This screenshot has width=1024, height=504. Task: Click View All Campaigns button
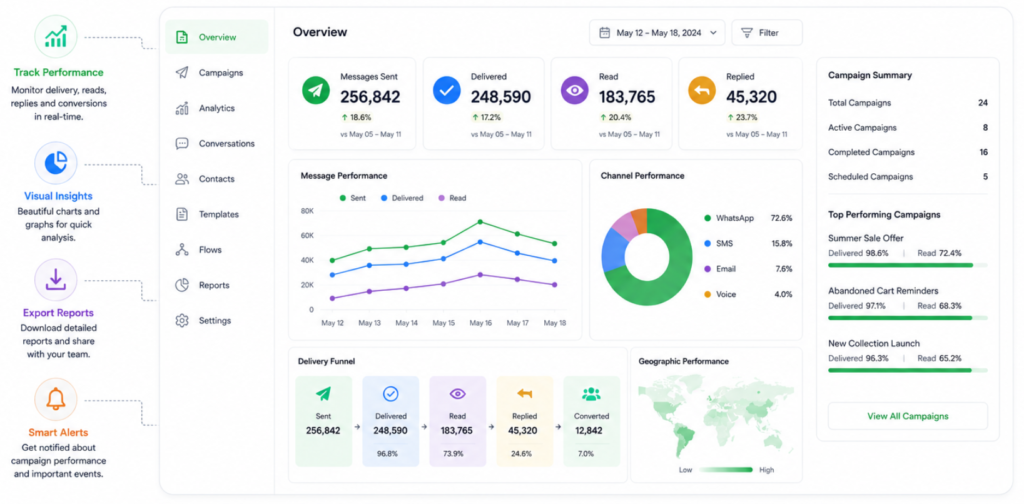(x=908, y=416)
